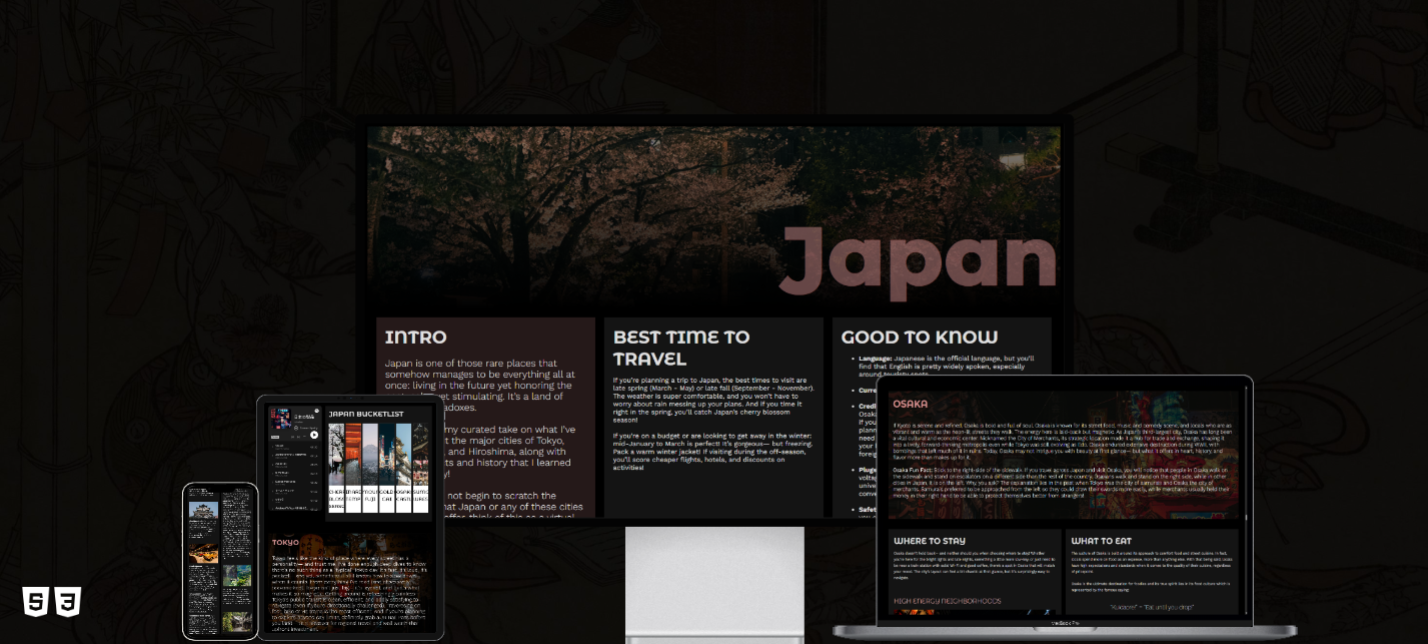Open the green river photo on the phone
1428x644 pixels.
click(237, 575)
